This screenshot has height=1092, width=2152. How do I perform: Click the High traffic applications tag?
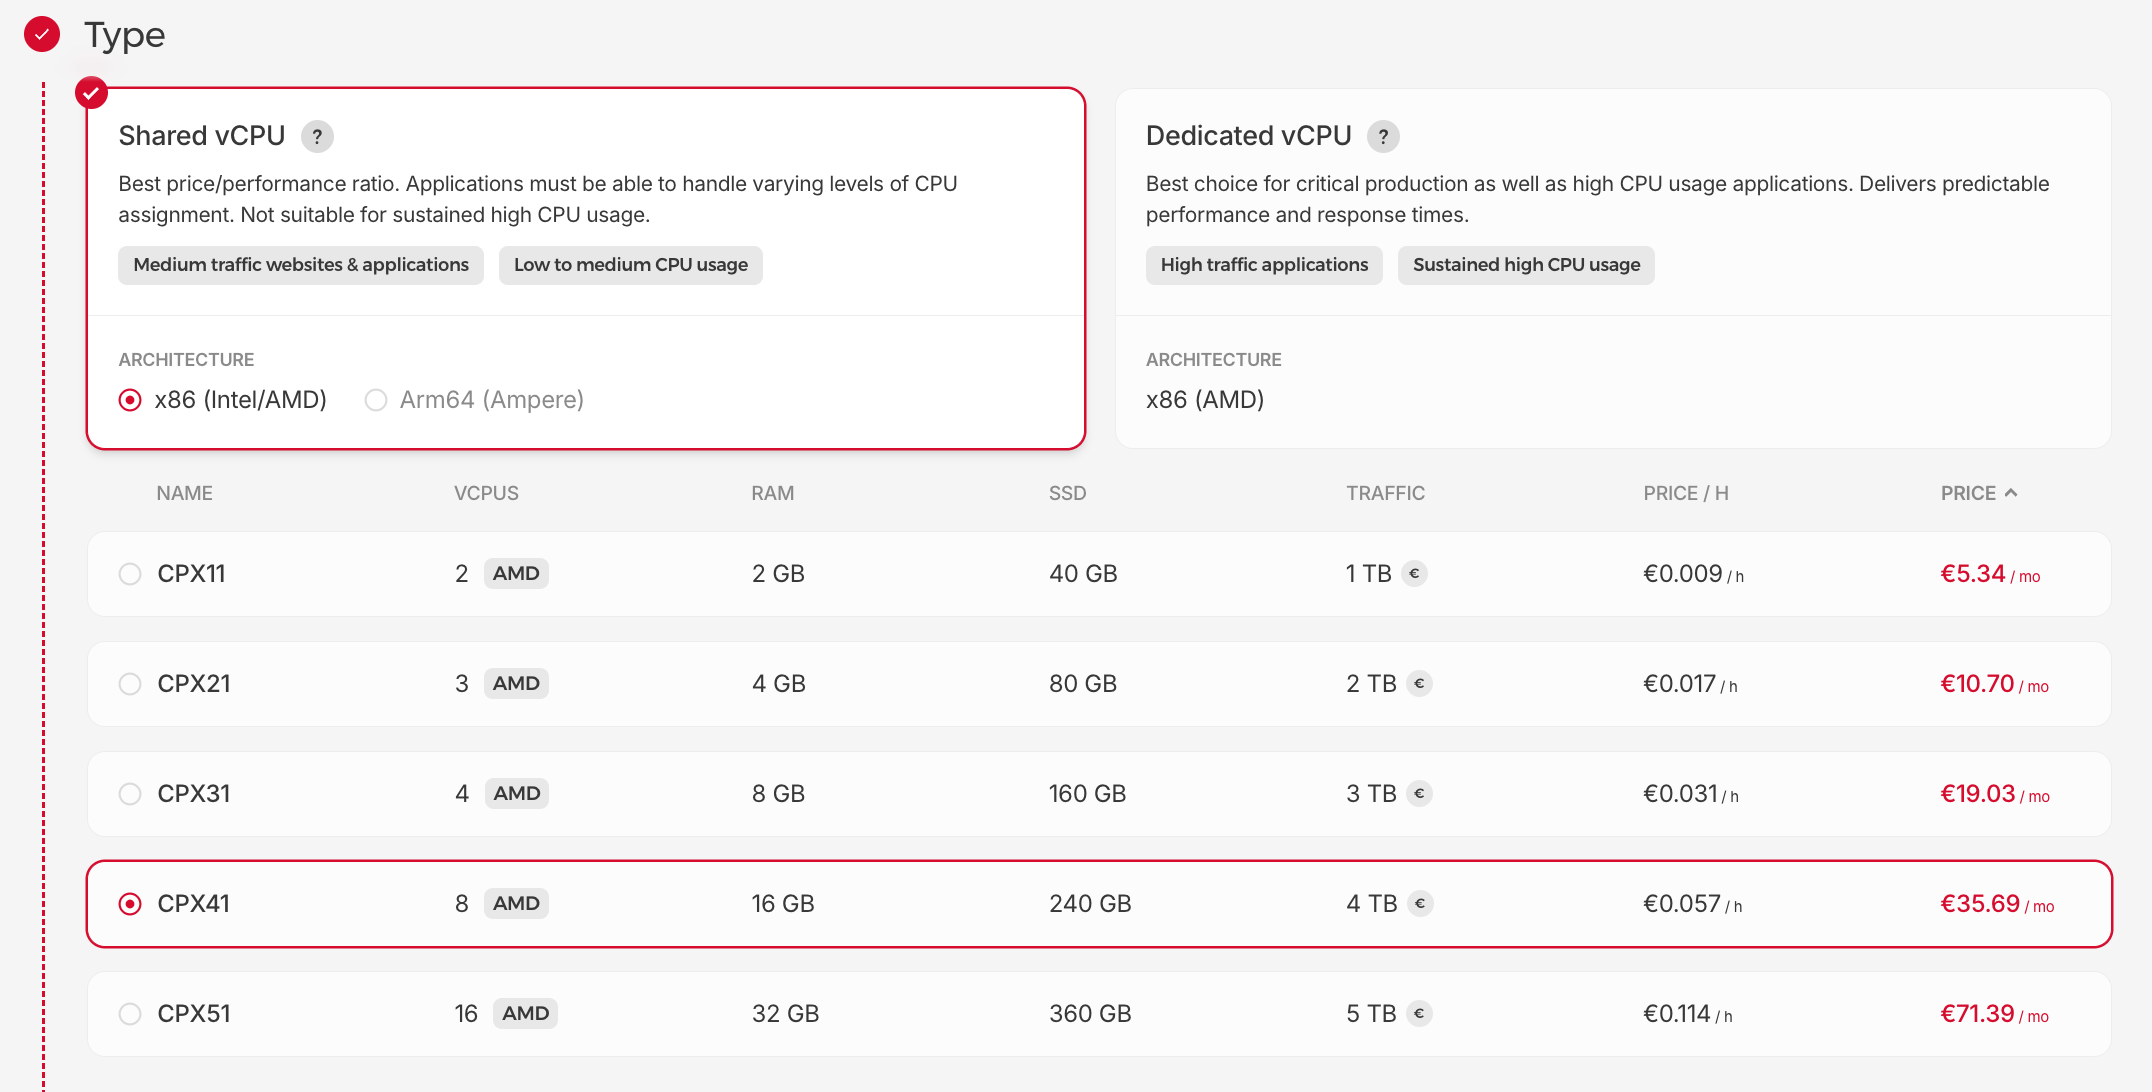tap(1264, 265)
